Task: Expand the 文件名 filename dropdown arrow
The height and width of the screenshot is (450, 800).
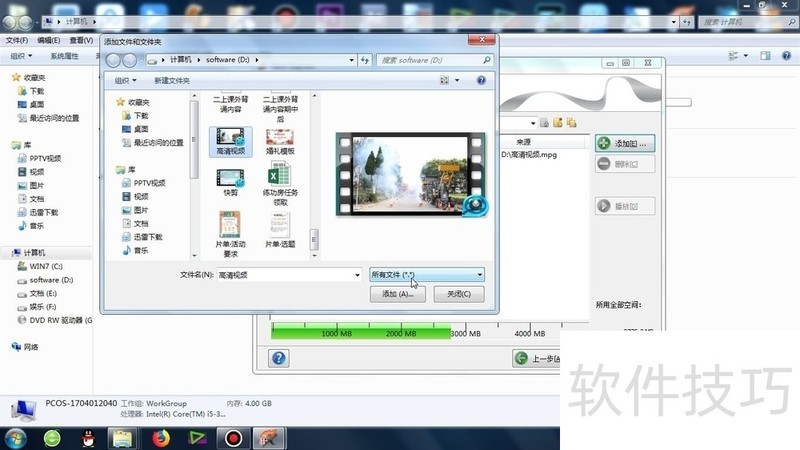Action: 357,274
